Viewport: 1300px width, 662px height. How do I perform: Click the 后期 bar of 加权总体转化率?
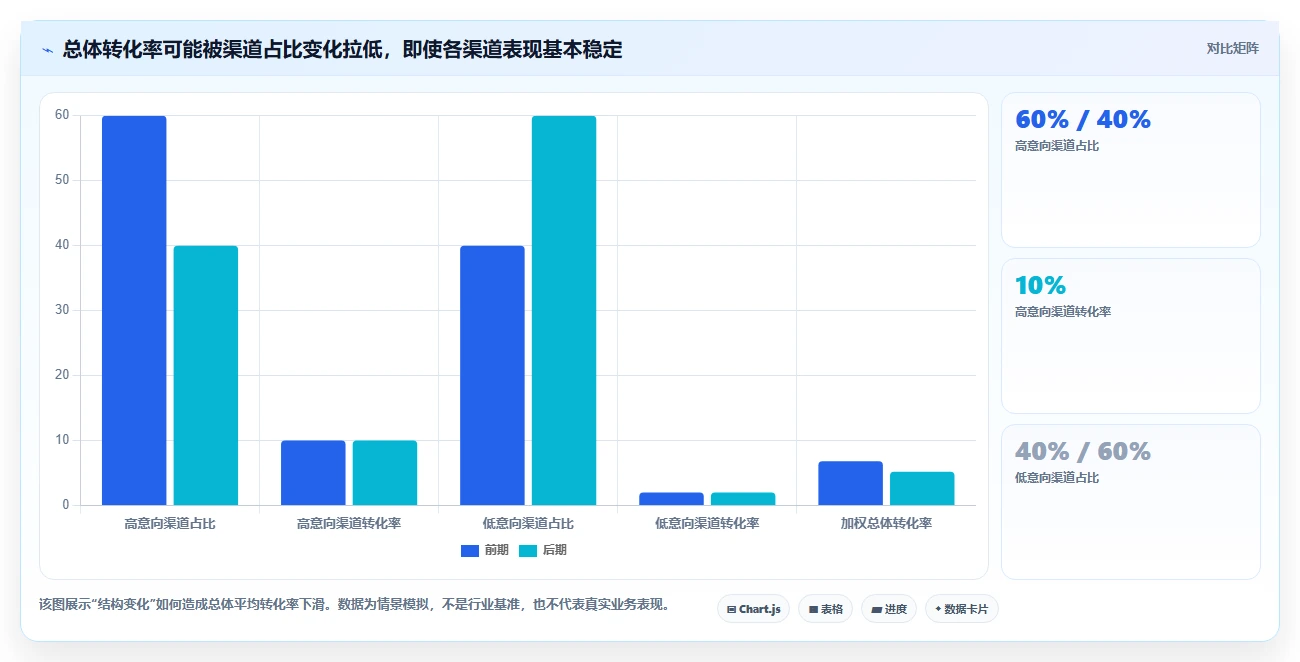pos(922,488)
